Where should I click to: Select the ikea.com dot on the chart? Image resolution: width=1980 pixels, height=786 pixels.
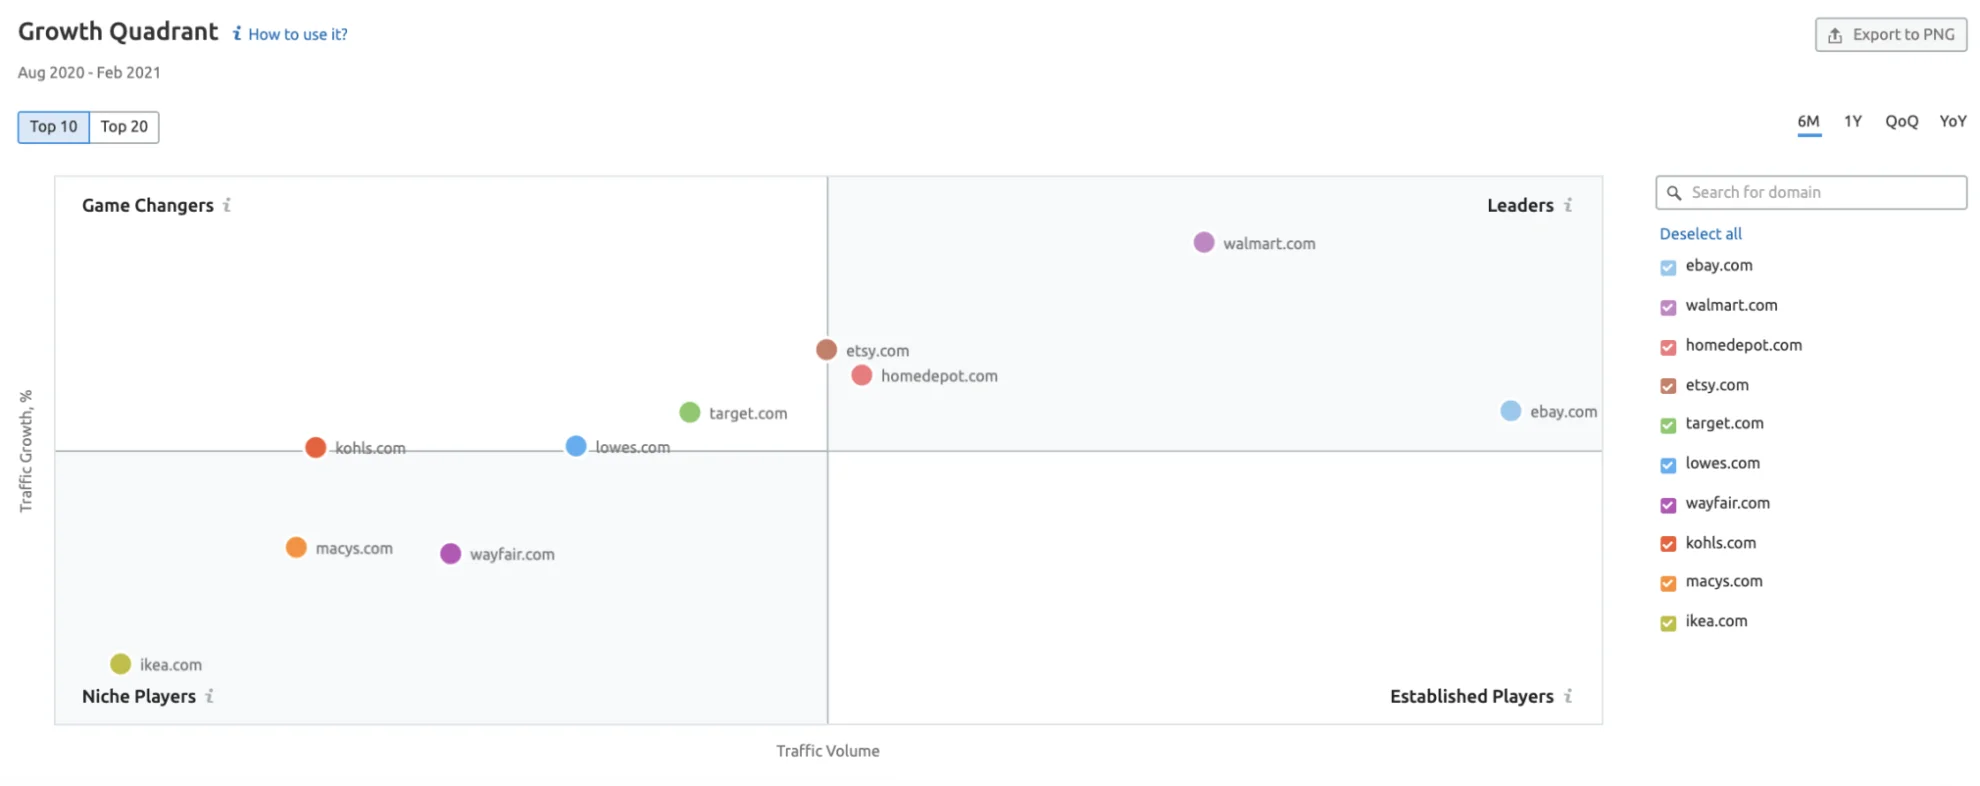[x=121, y=664]
